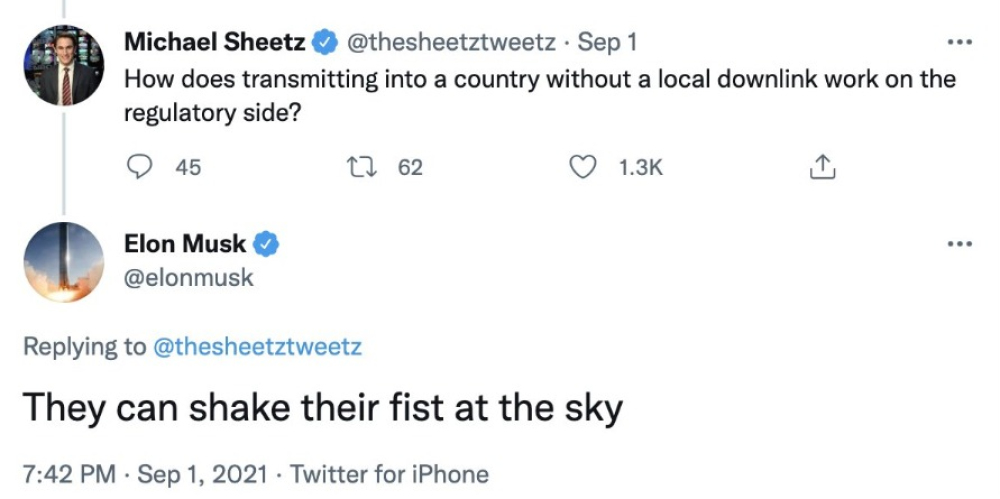Click the reply icon on Michael Sheetz's tweet
This screenshot has width=1000, height=499.
pyautogui.click(x=140, y=167)
